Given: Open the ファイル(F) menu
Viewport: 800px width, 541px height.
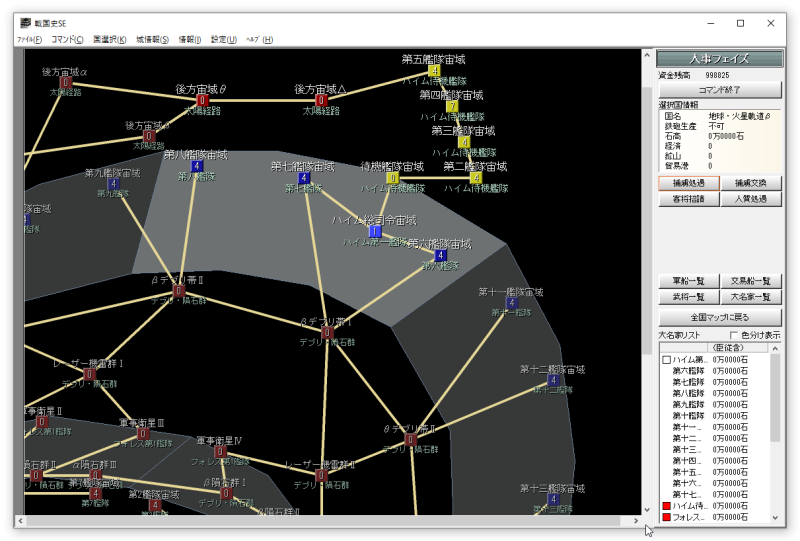Looking at the screenshot, I should click(x=30, y=40).
